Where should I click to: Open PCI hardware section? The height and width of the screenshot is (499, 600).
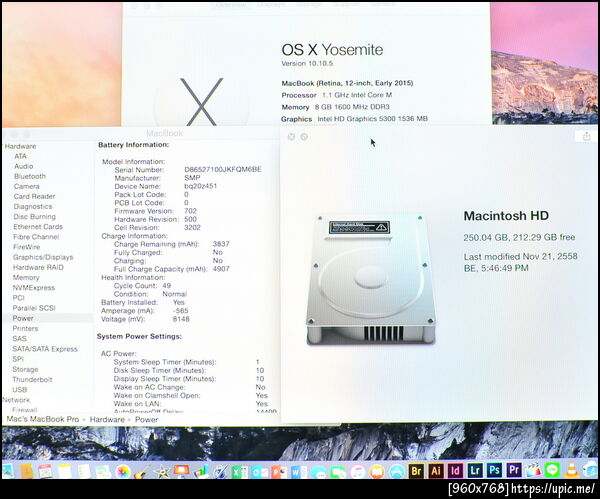18,298
